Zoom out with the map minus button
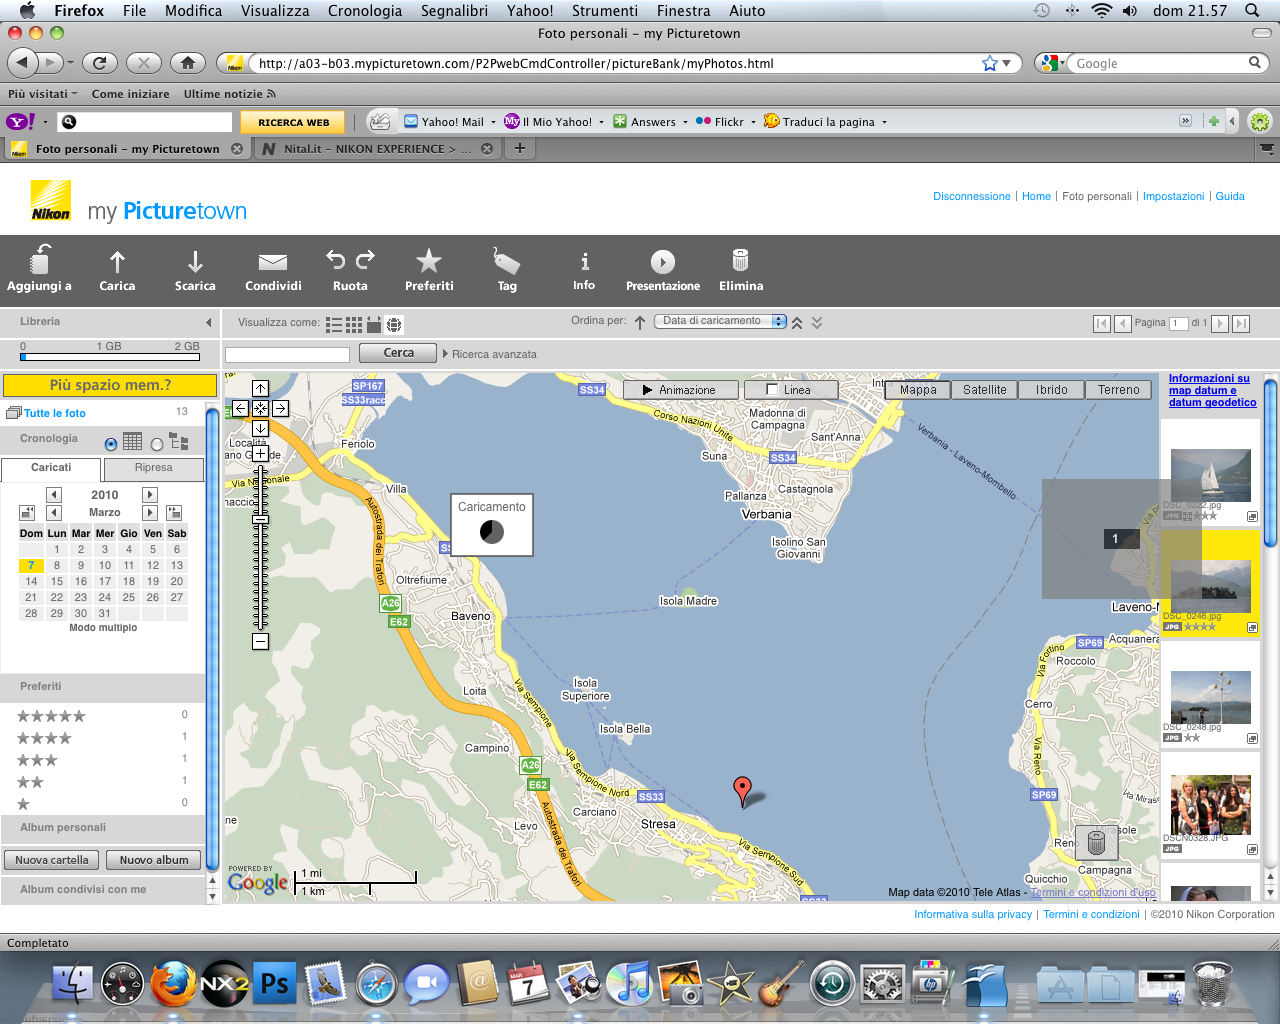 tap(260, 641)
